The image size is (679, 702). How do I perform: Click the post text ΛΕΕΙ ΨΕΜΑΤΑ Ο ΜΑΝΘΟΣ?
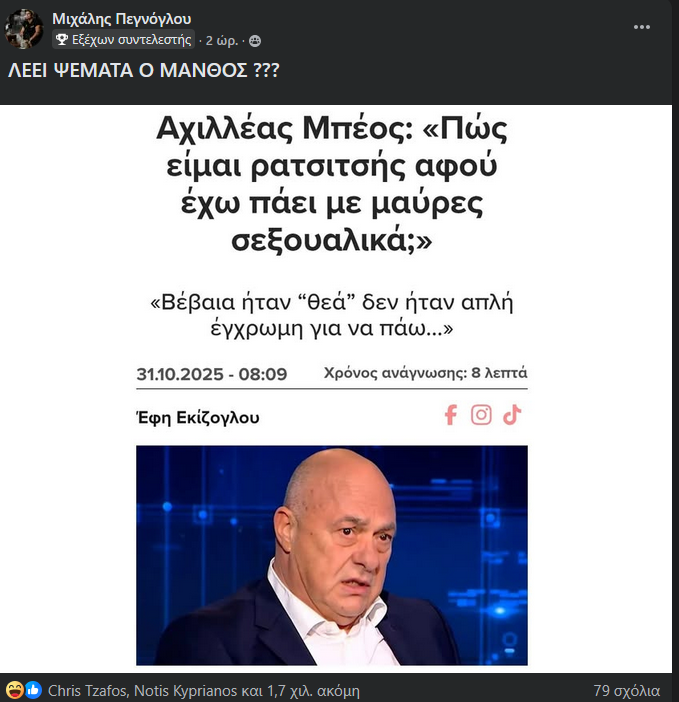tap(144, 70)
